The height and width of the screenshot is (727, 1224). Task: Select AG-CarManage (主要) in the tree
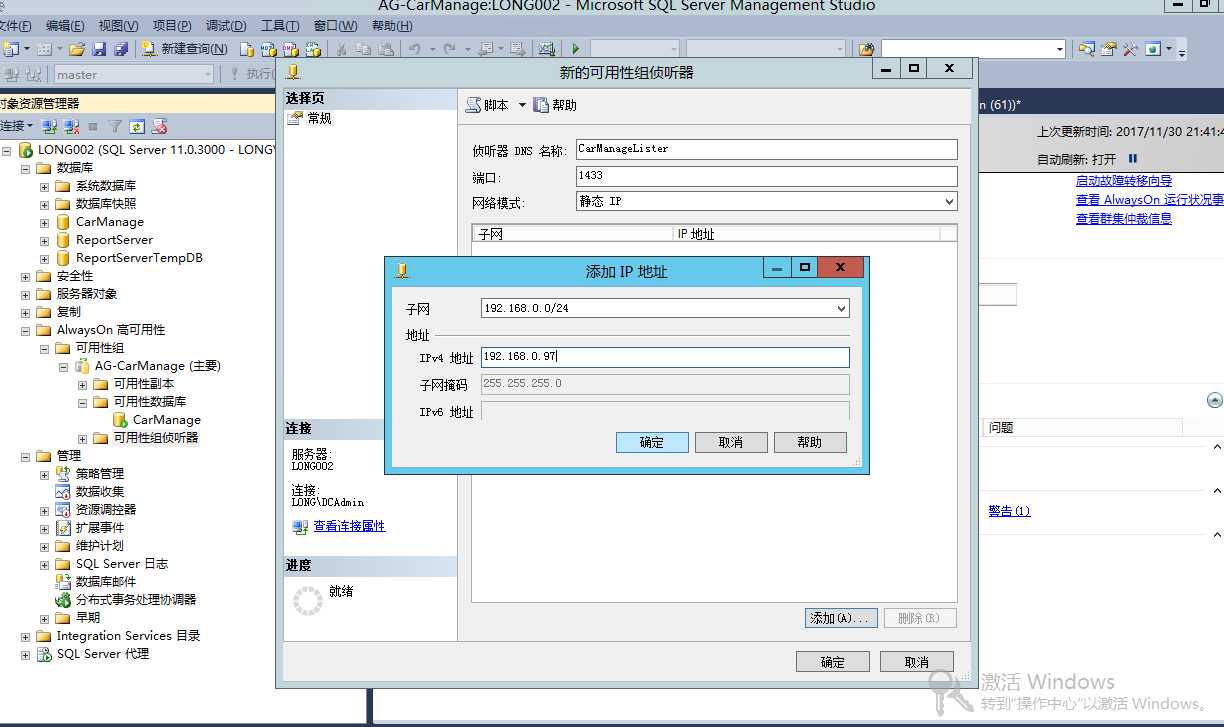pyautogui.click(x=157, y=366)
